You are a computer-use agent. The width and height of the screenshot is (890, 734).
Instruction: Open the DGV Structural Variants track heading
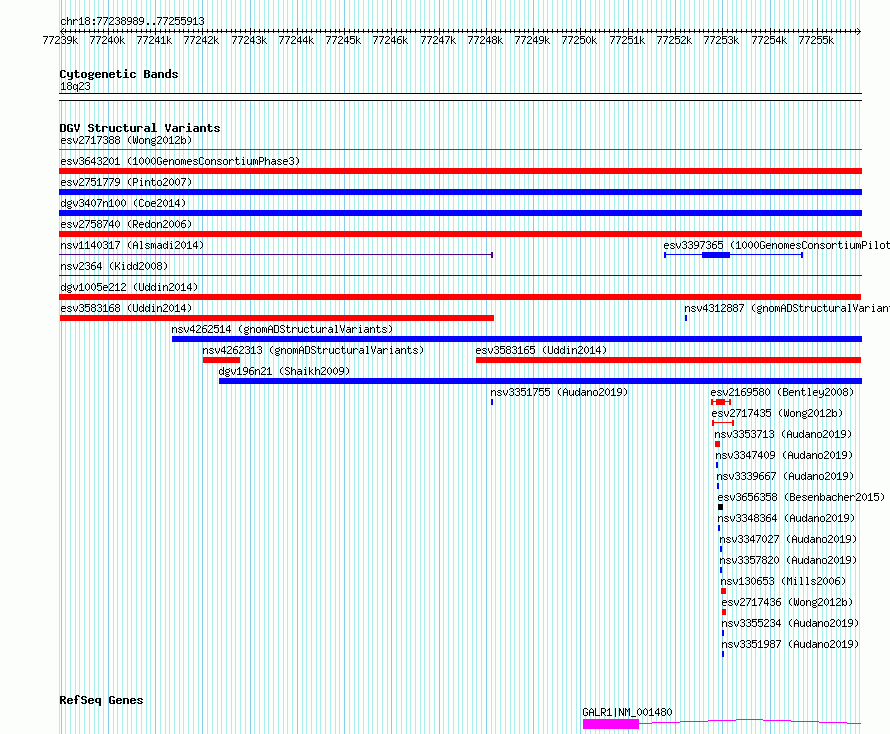(x=140, y=128)
